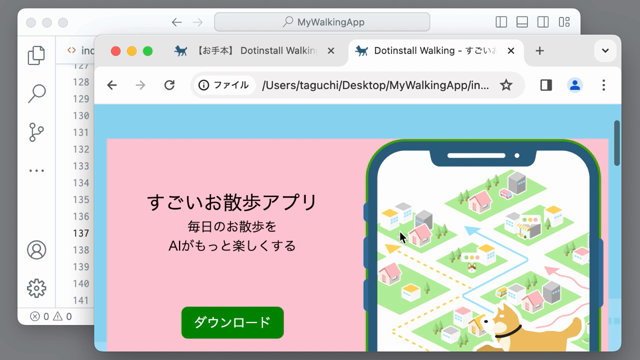Click the すごいお散歩アプリ heading
This screenshot has height=360, width=640.
click(232, 202)
